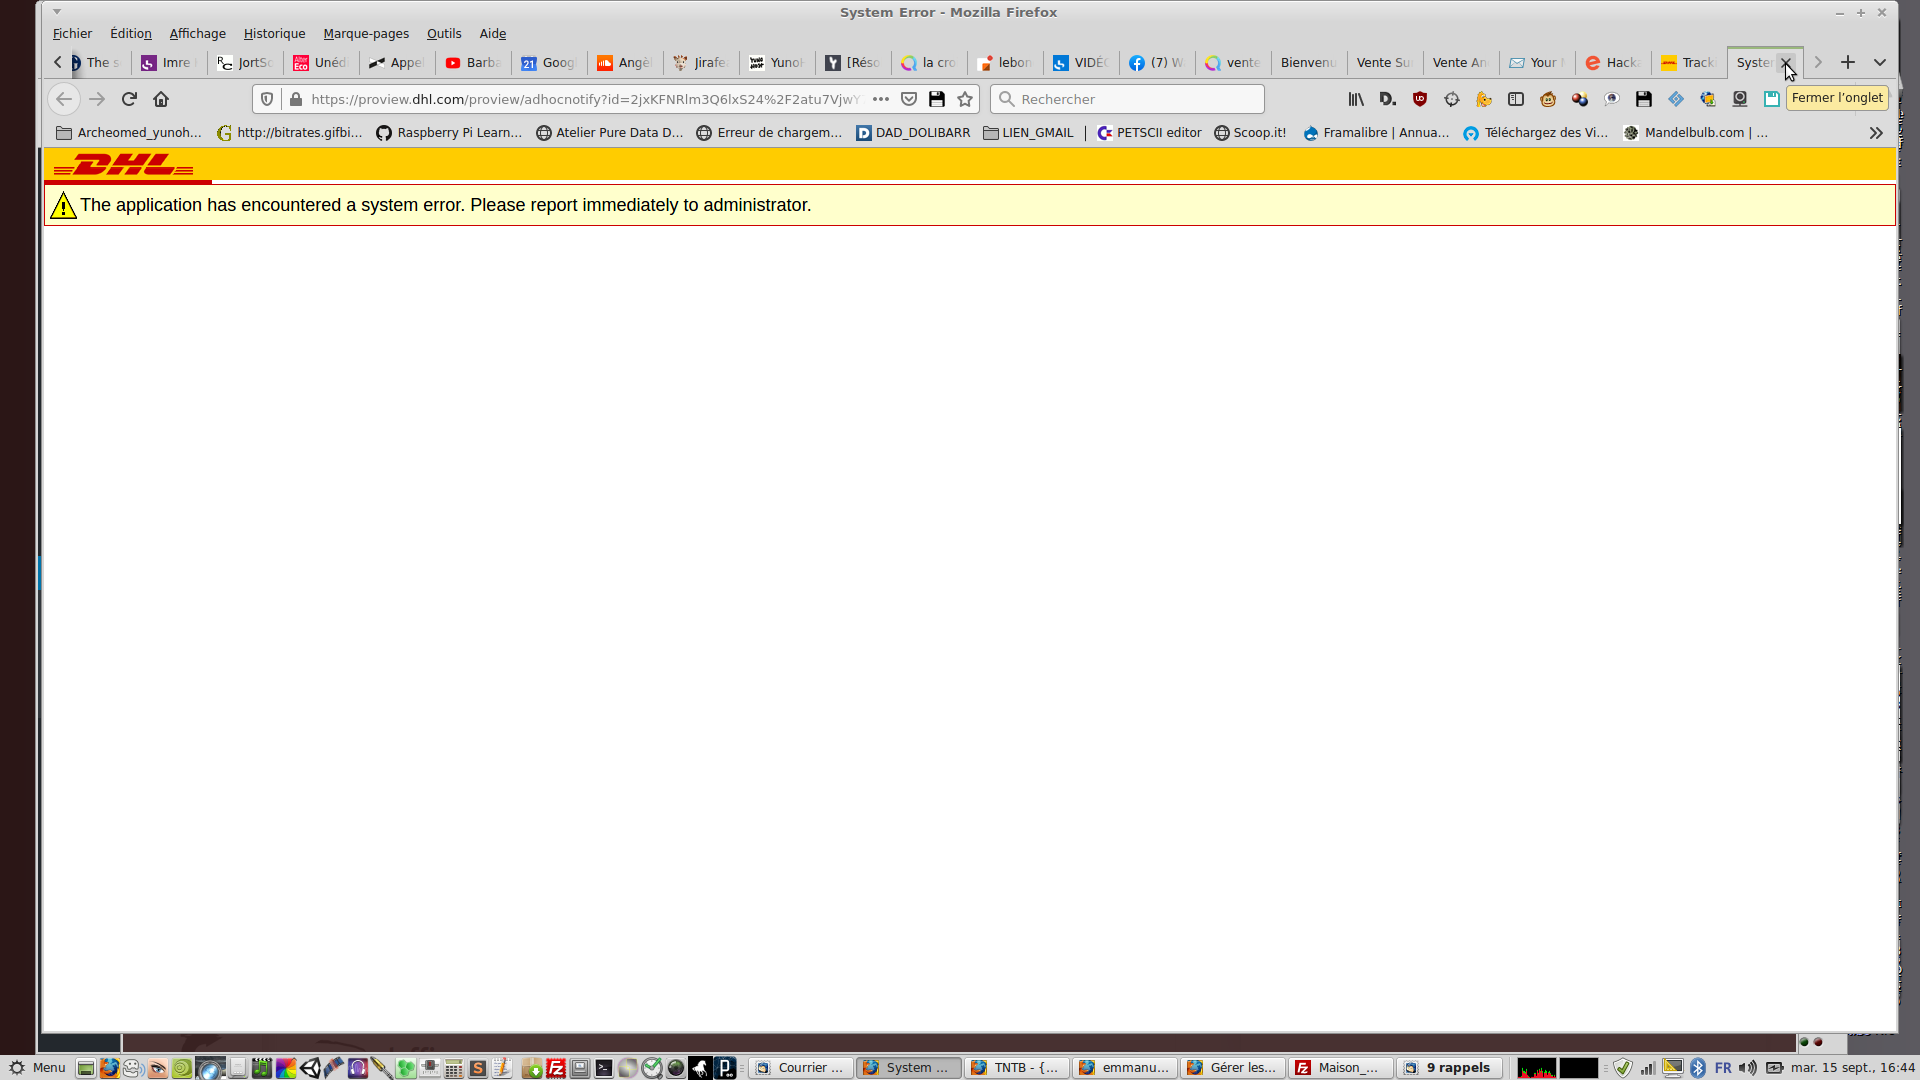Screen dimensions: 1920x1080
Task: Click the reload page button
Action: 129,99
